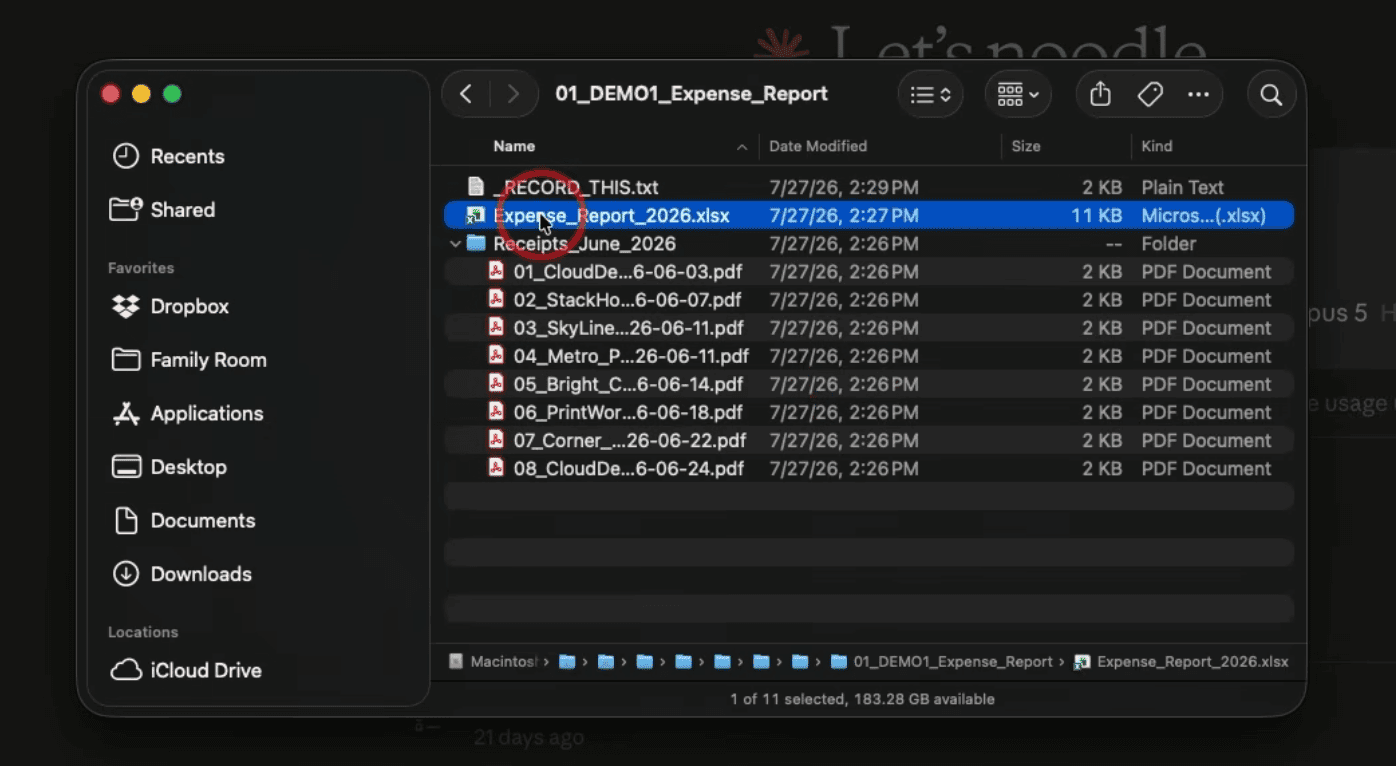Select the 04_Metro_P… PDF file
Image resolution: width=1396 pixels, height=766 pixels.
click(x=868, y=356)
